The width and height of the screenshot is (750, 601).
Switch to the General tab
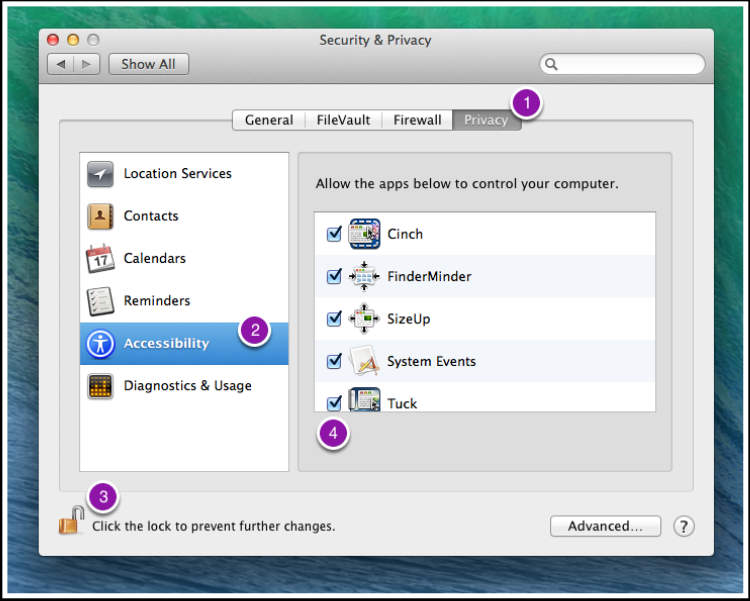[269, 120]
